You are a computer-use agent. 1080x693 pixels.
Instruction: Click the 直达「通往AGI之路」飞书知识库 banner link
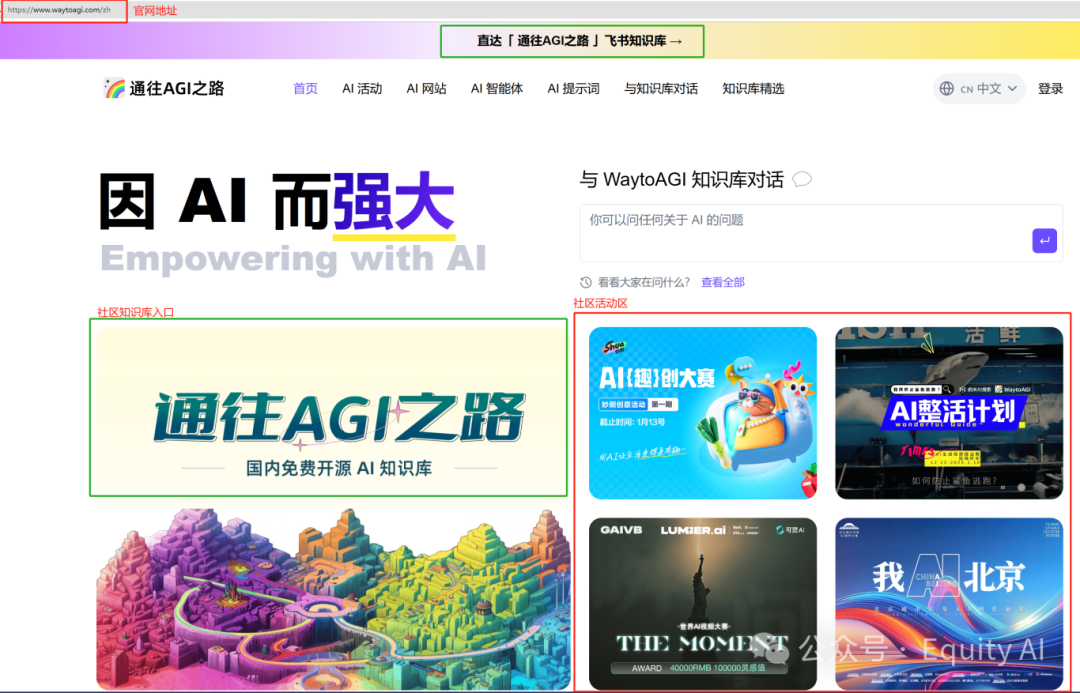tap(579, 41)
